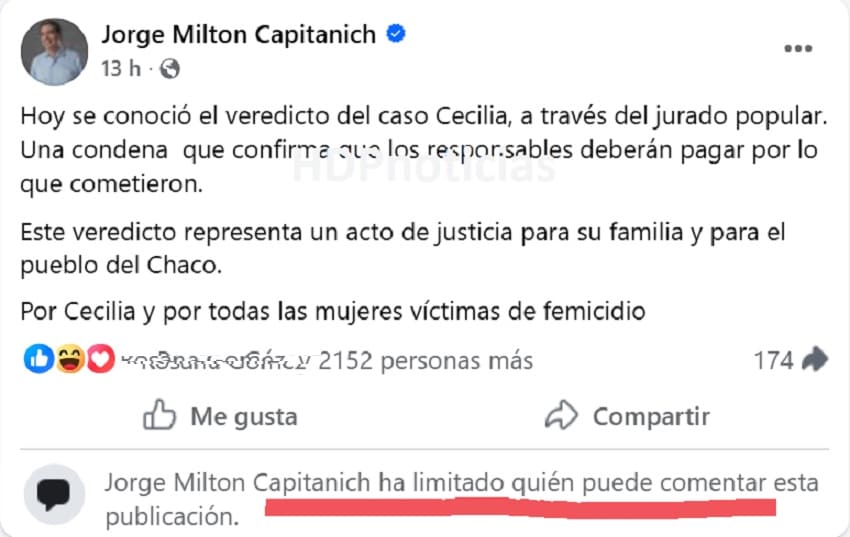Viewport: 850px width, 537px height.
Task: Click the laughing Haha reaction icon
Action: [x=70, y=360]
